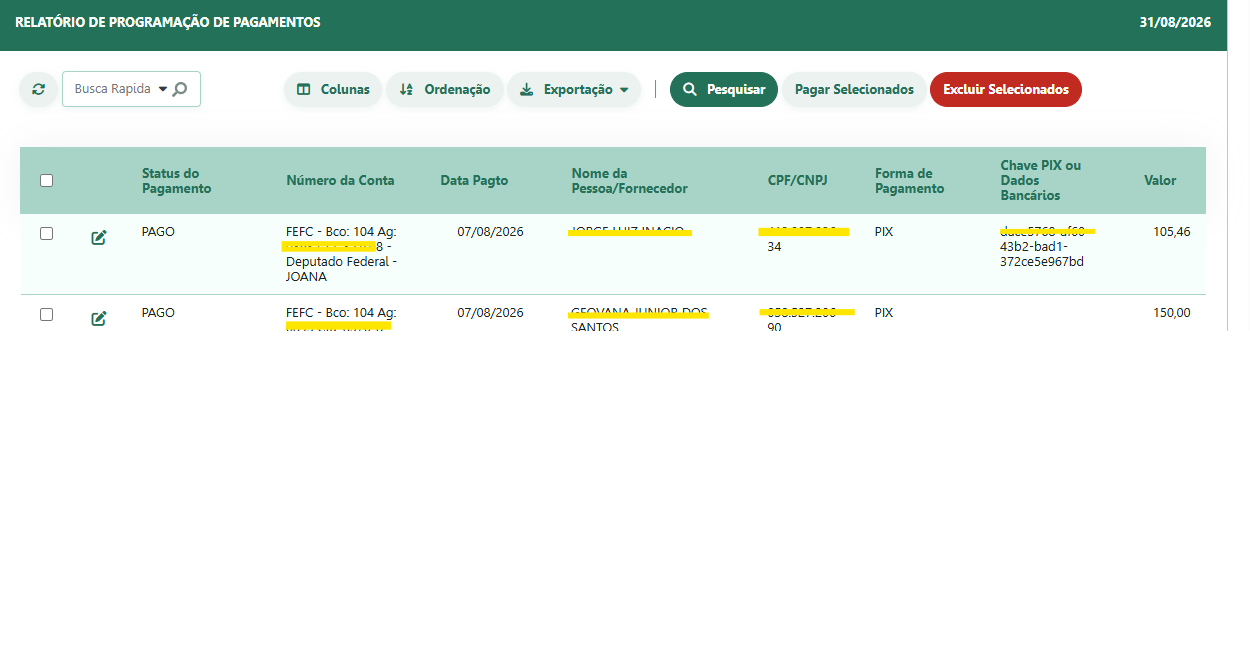Click the sort icon in Ordenação
This screenshot has width=1250, height=670.
(x=406, y=89)
